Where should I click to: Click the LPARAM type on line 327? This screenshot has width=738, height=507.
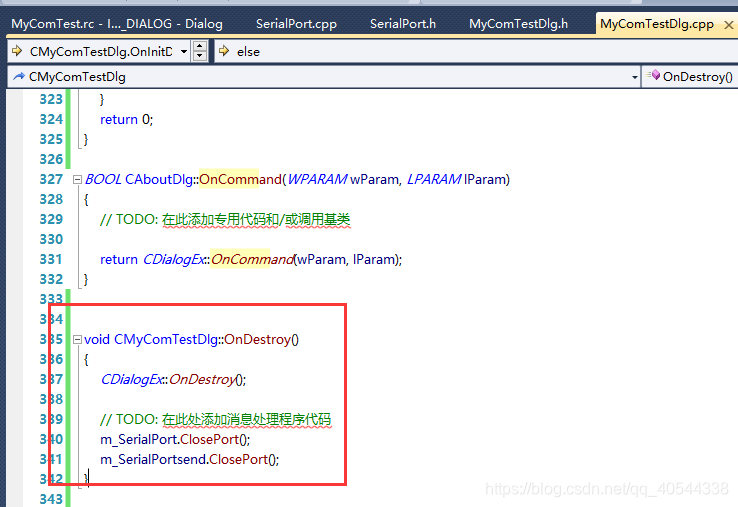(433, 179)
